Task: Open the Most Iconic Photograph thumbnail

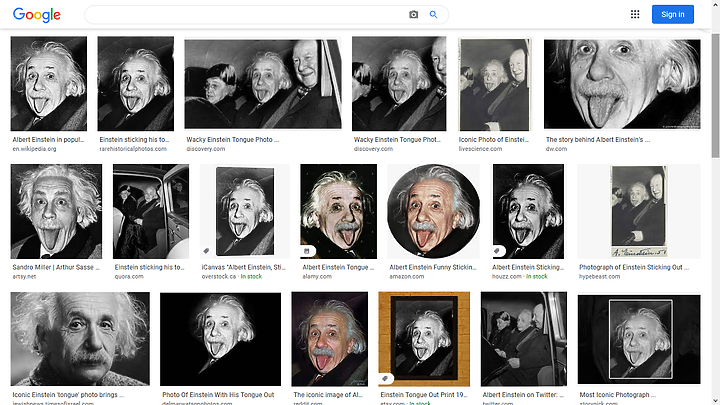Action: (639, 339)
